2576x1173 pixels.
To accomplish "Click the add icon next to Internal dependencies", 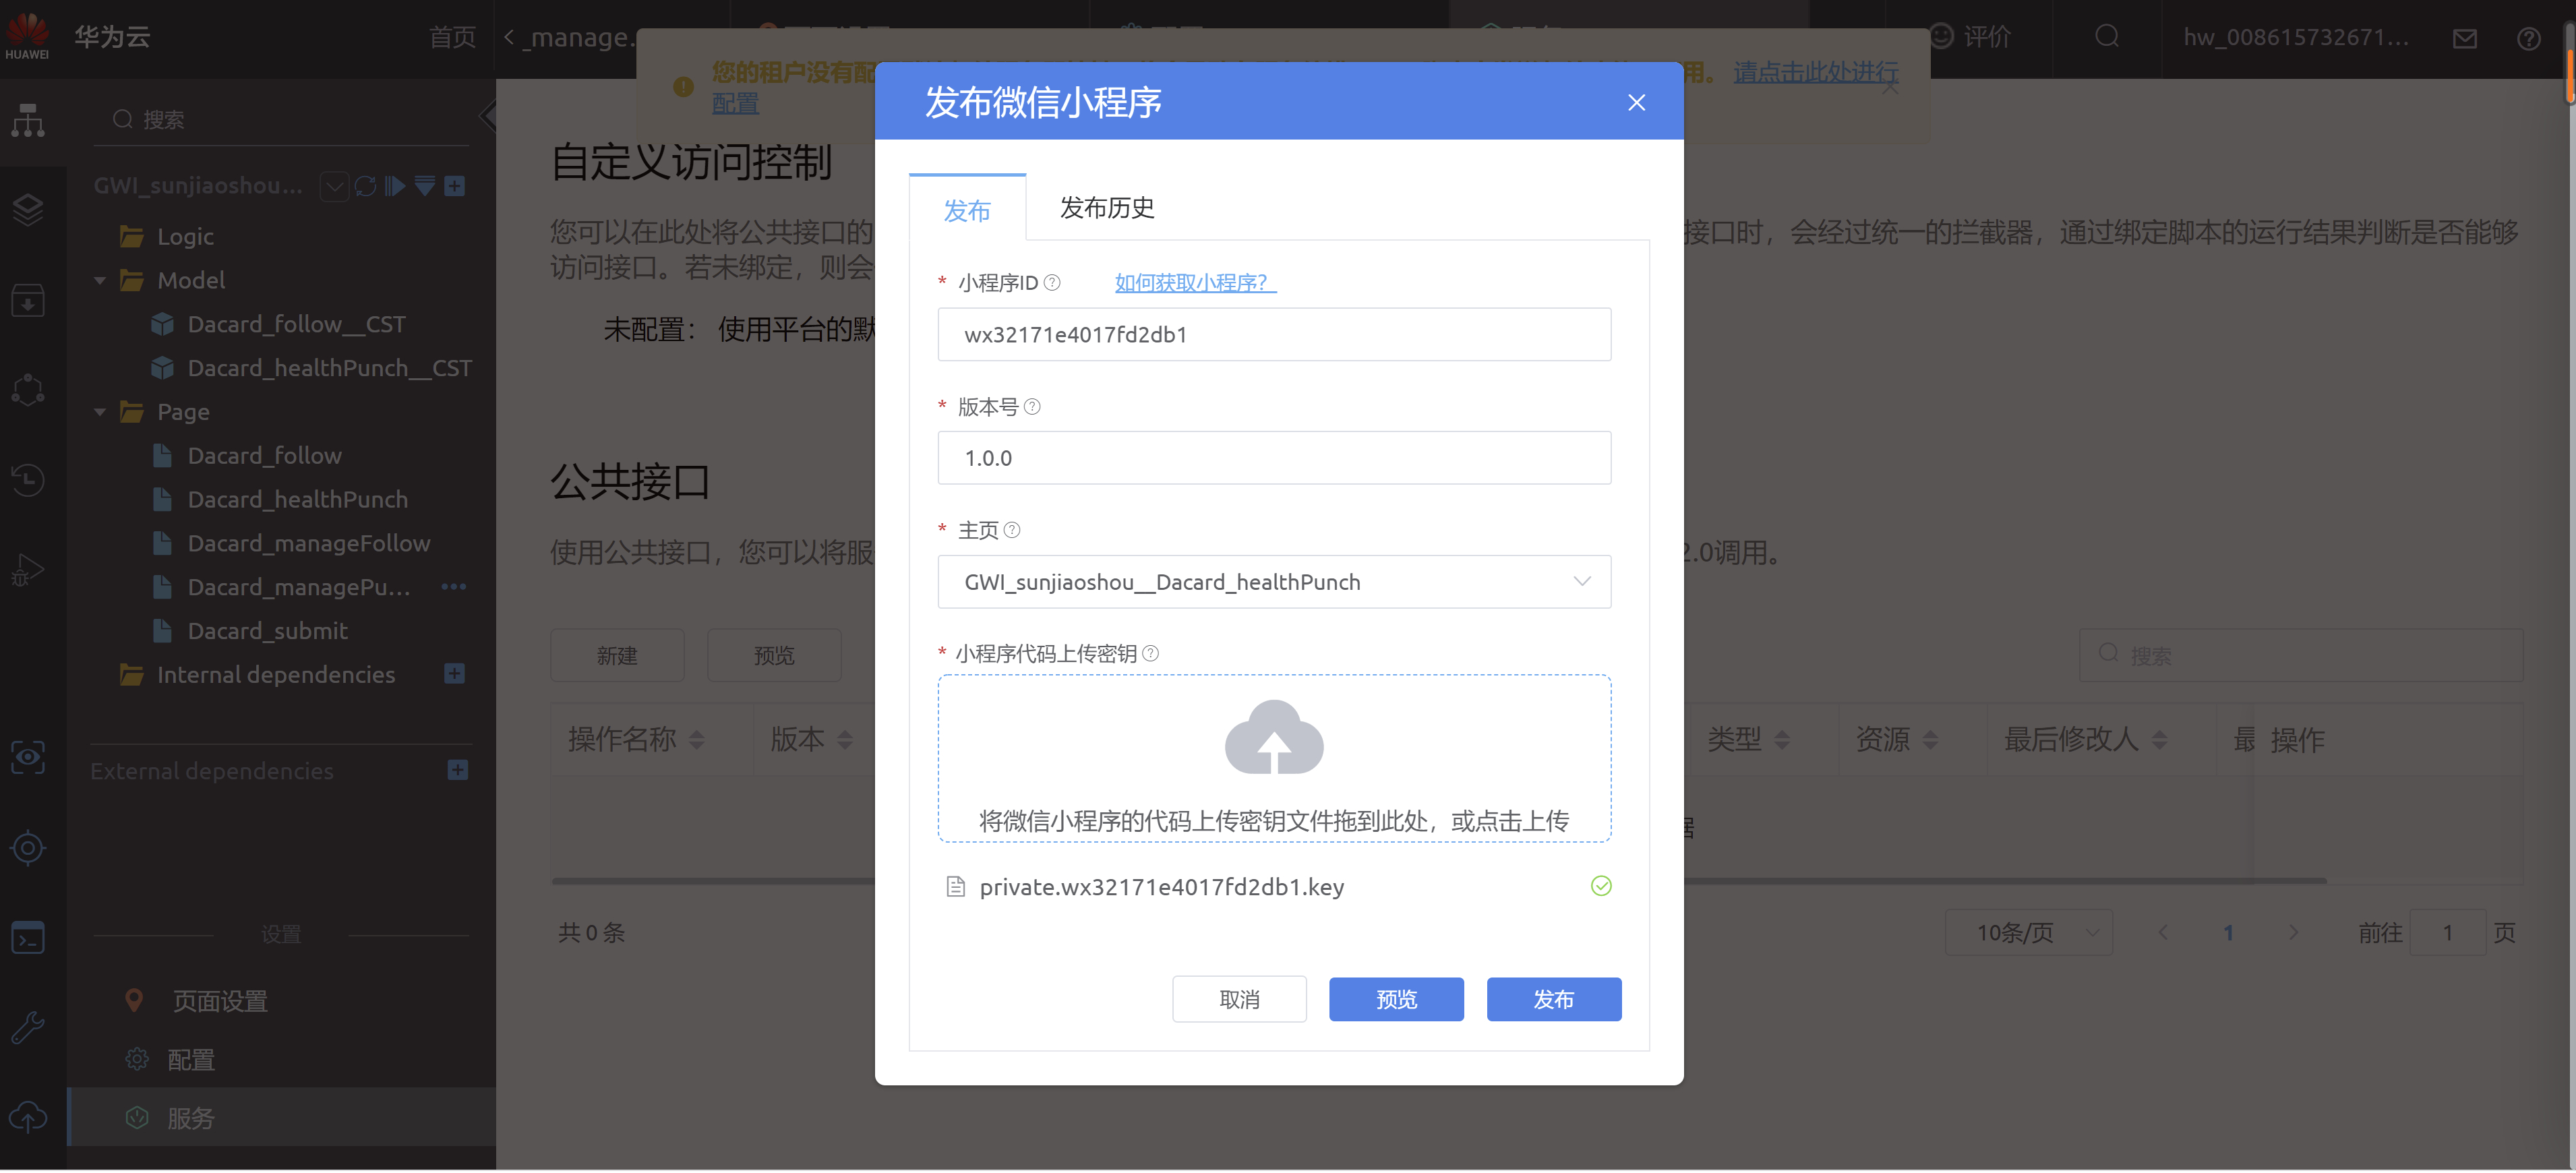I will click(x=454, y=675).
